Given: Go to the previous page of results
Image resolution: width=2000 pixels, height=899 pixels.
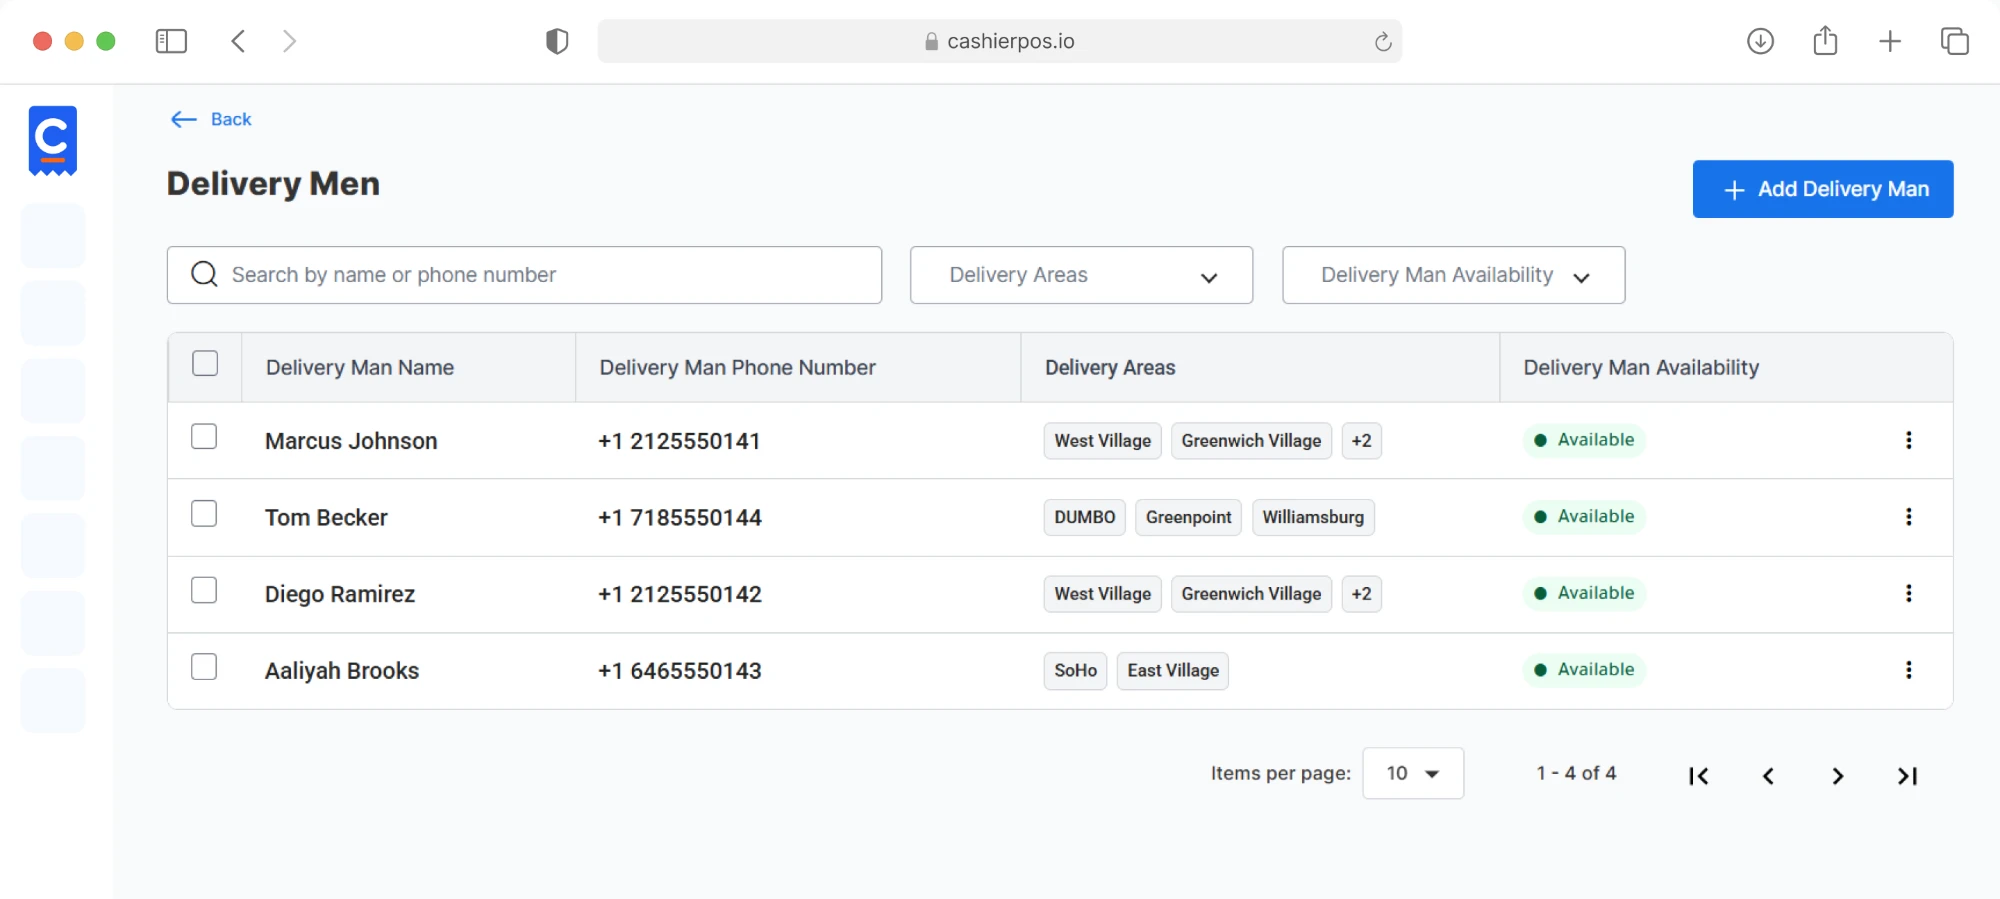Looking at the screenshot, I should click(x=1768, y=776).
